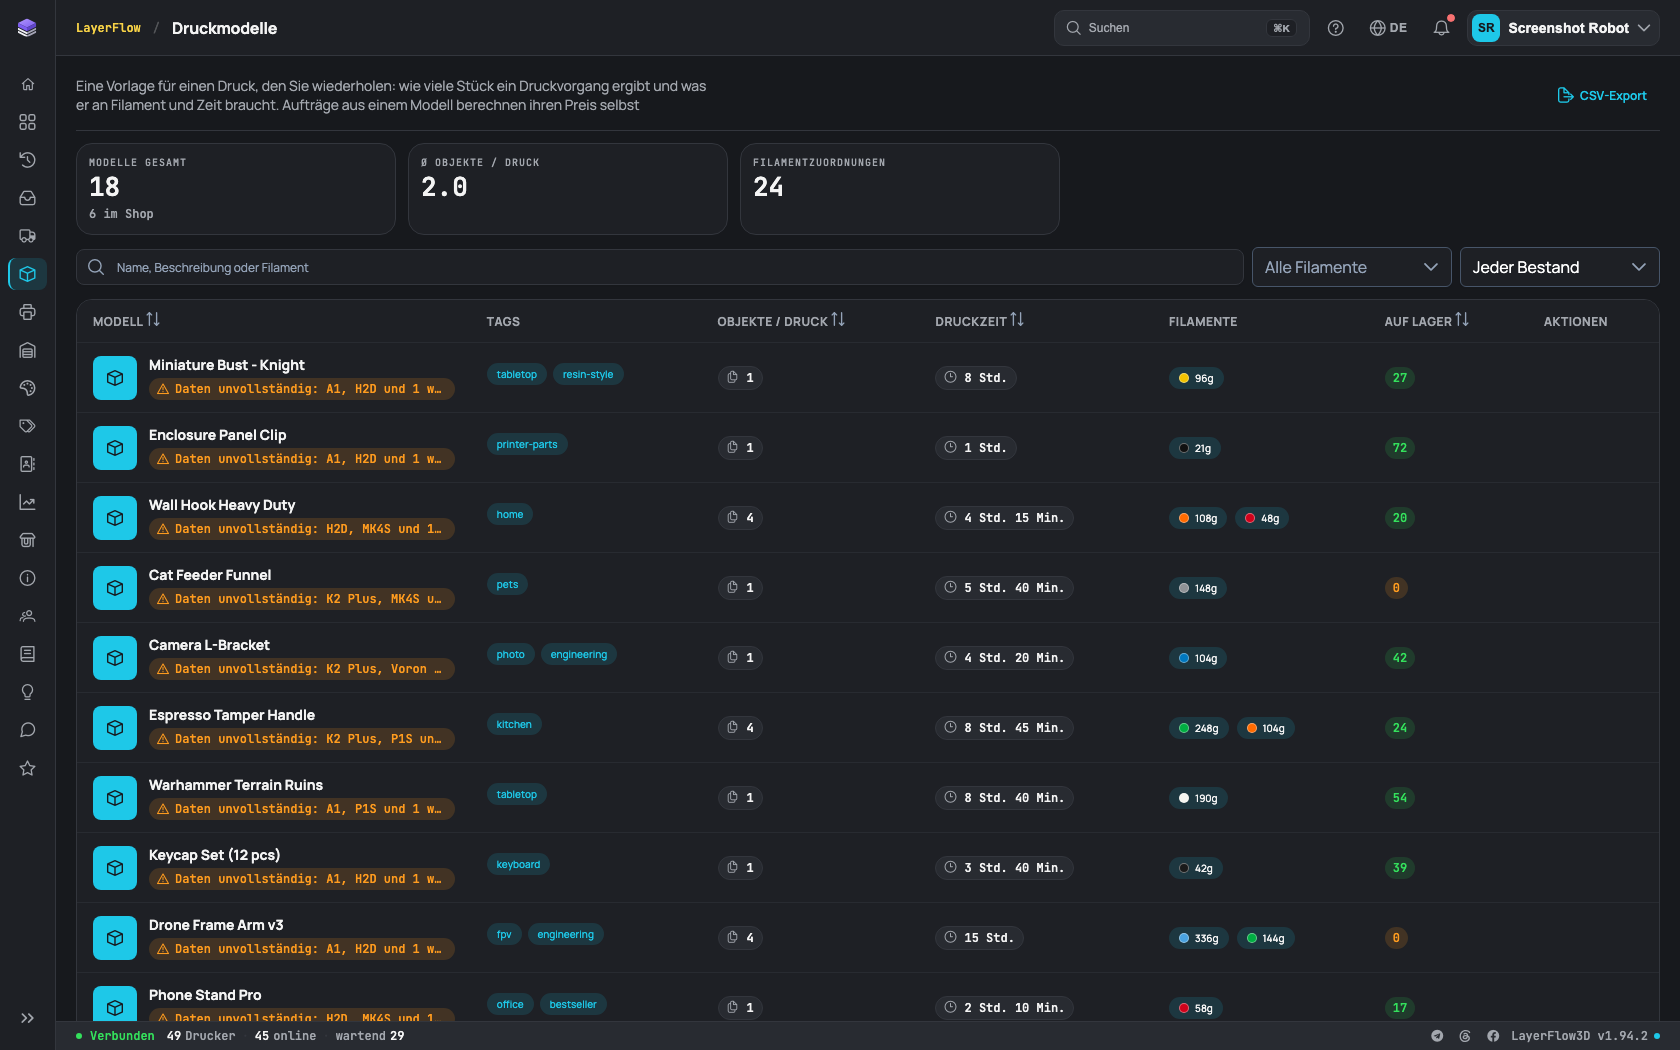The width and height of the screenshot is (1680, 1050).
Task: Select the keyboard tag
Action: pos(518,865)
